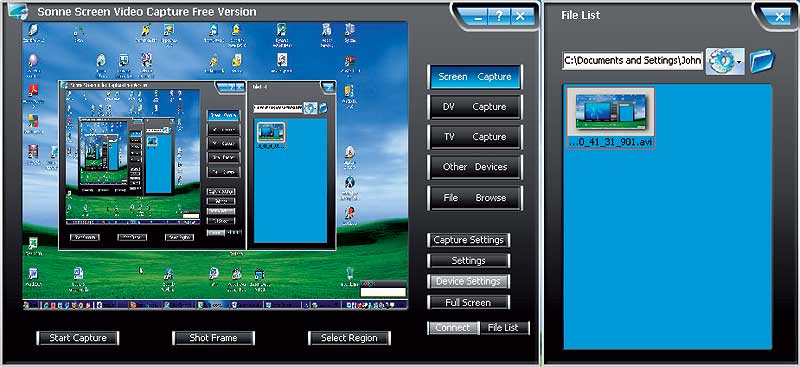This screenshot has height=367, width=800.
Task: Click the folder path input field
Action: [x=633, y=60]
